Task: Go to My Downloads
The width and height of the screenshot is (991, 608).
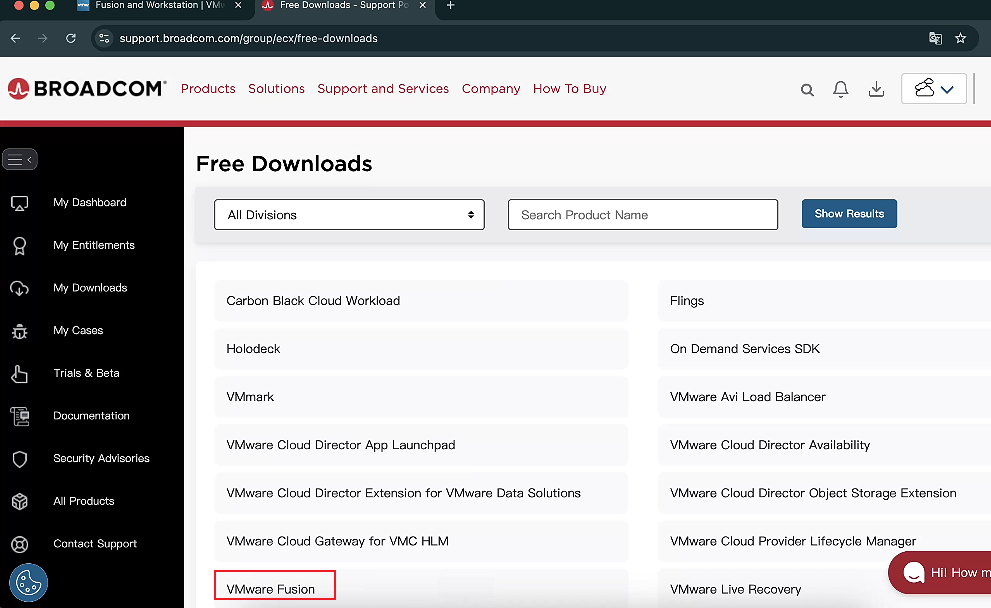Action: (90, 288)
